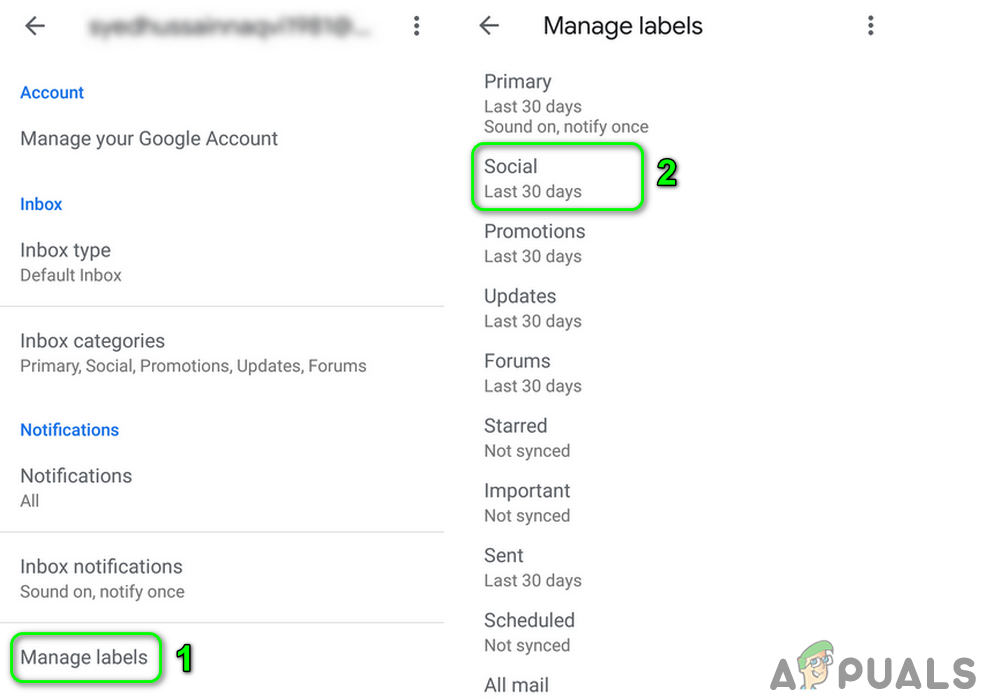The image size is (982, 699).
Task: Open Manage your Google Account
Action: (149, 139)
